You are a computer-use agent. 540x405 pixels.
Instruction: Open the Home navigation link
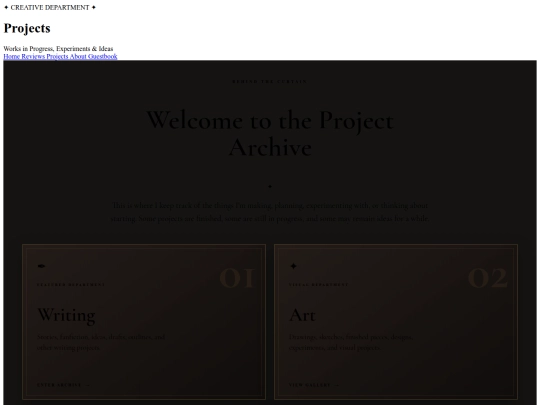pos(12,56)
